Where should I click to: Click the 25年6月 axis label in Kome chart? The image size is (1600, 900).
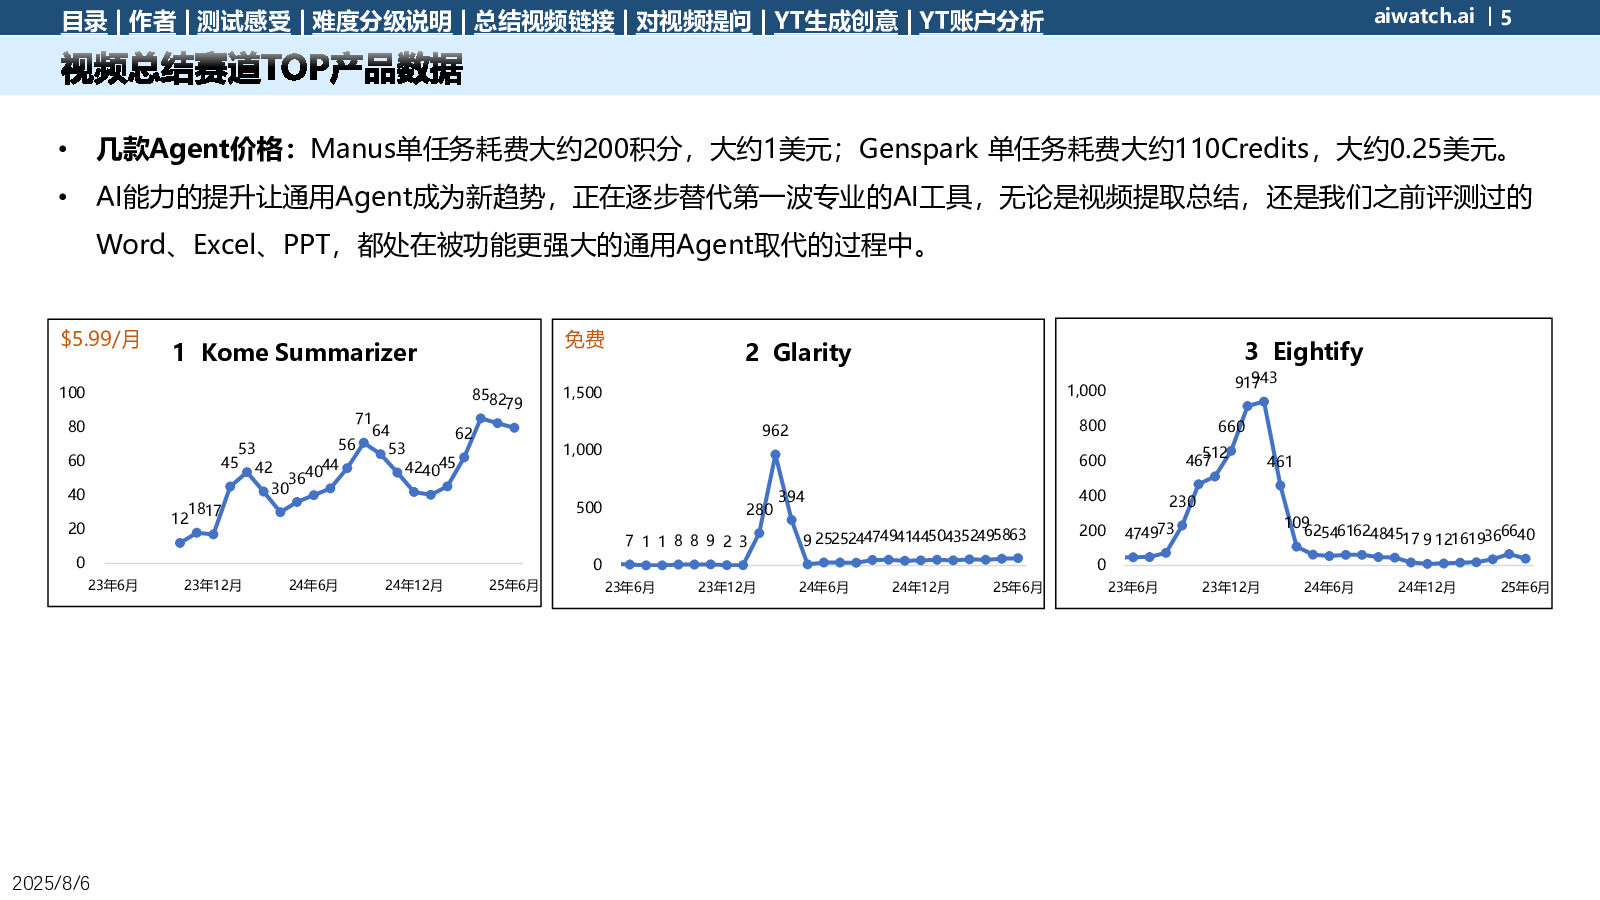(x=514, y=585)
